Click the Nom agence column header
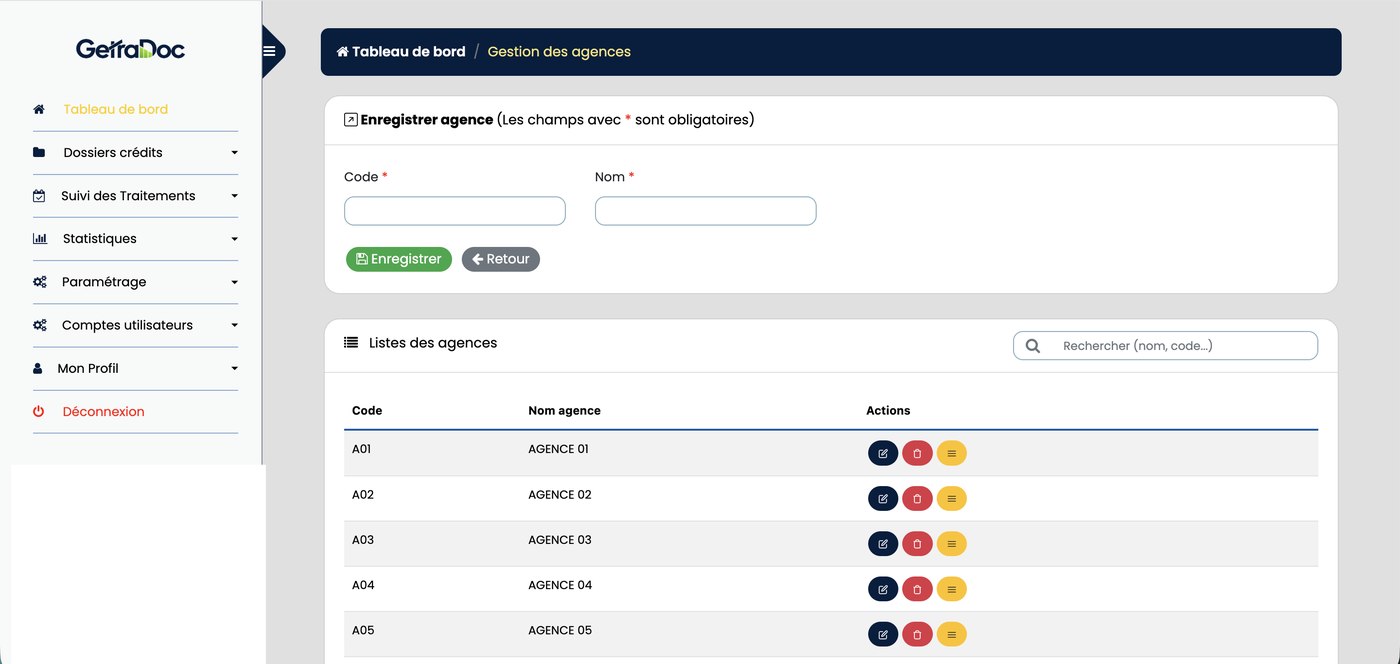The height and width of the screenshot is (664, 1400). [x=564, y=411]
